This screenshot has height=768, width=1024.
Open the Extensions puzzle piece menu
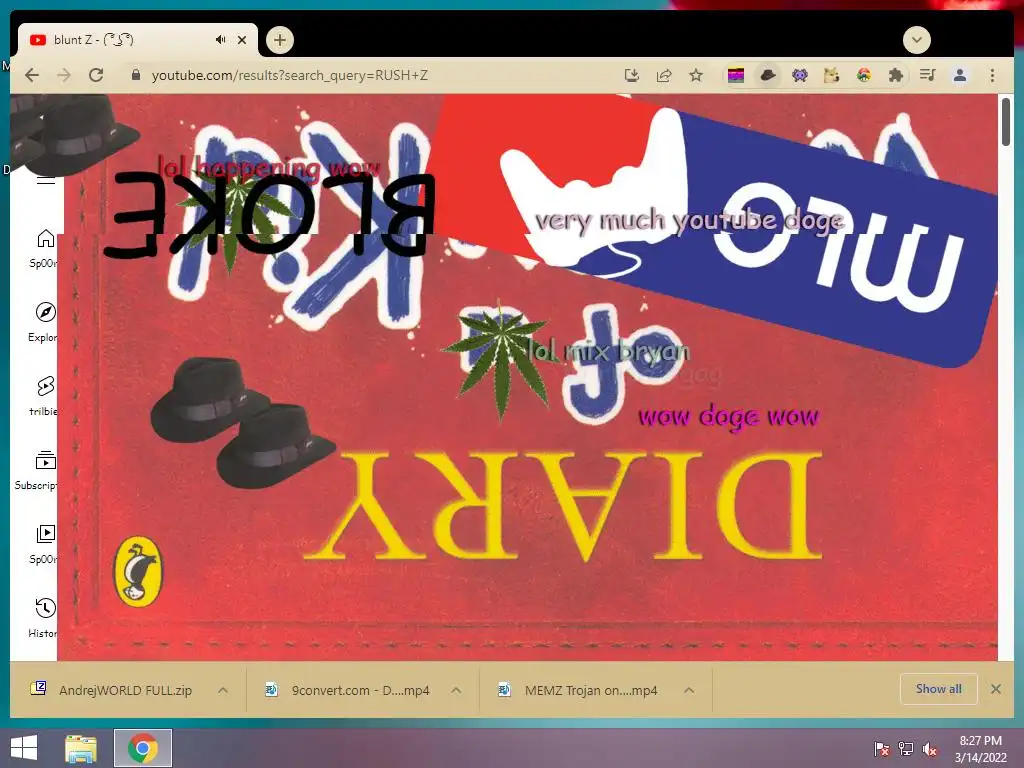[895, 75]
